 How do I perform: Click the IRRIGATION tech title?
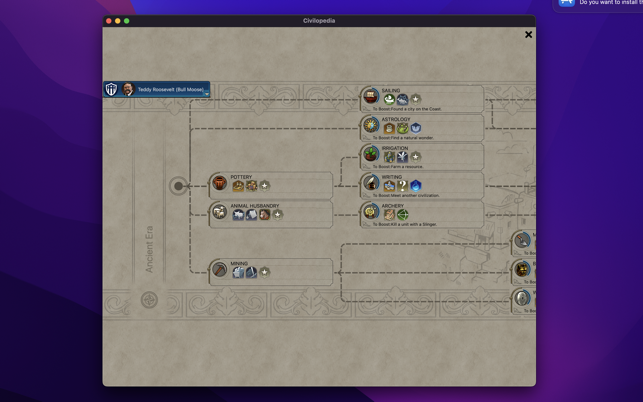[394, 148]
